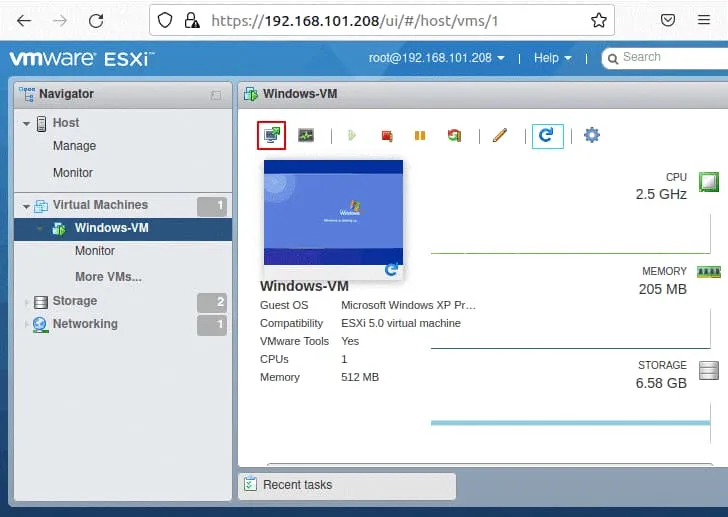Viewport: 728px width, 517px height.
Task: Click More VMs... link
Action: [x=108, y=277]
